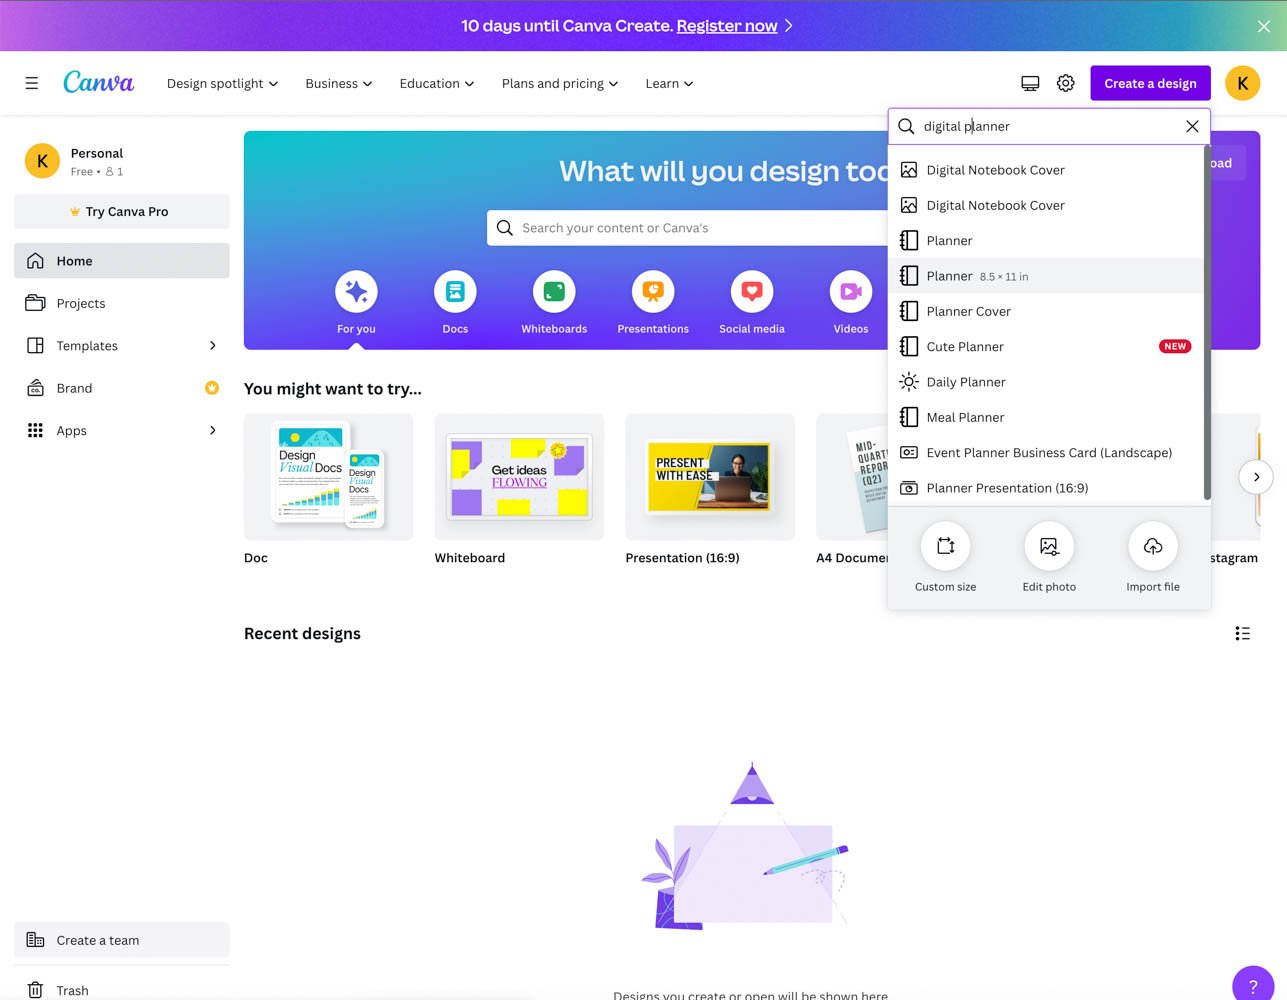
Task: Go to Home in sidebar
Action: tap(122, 261)
